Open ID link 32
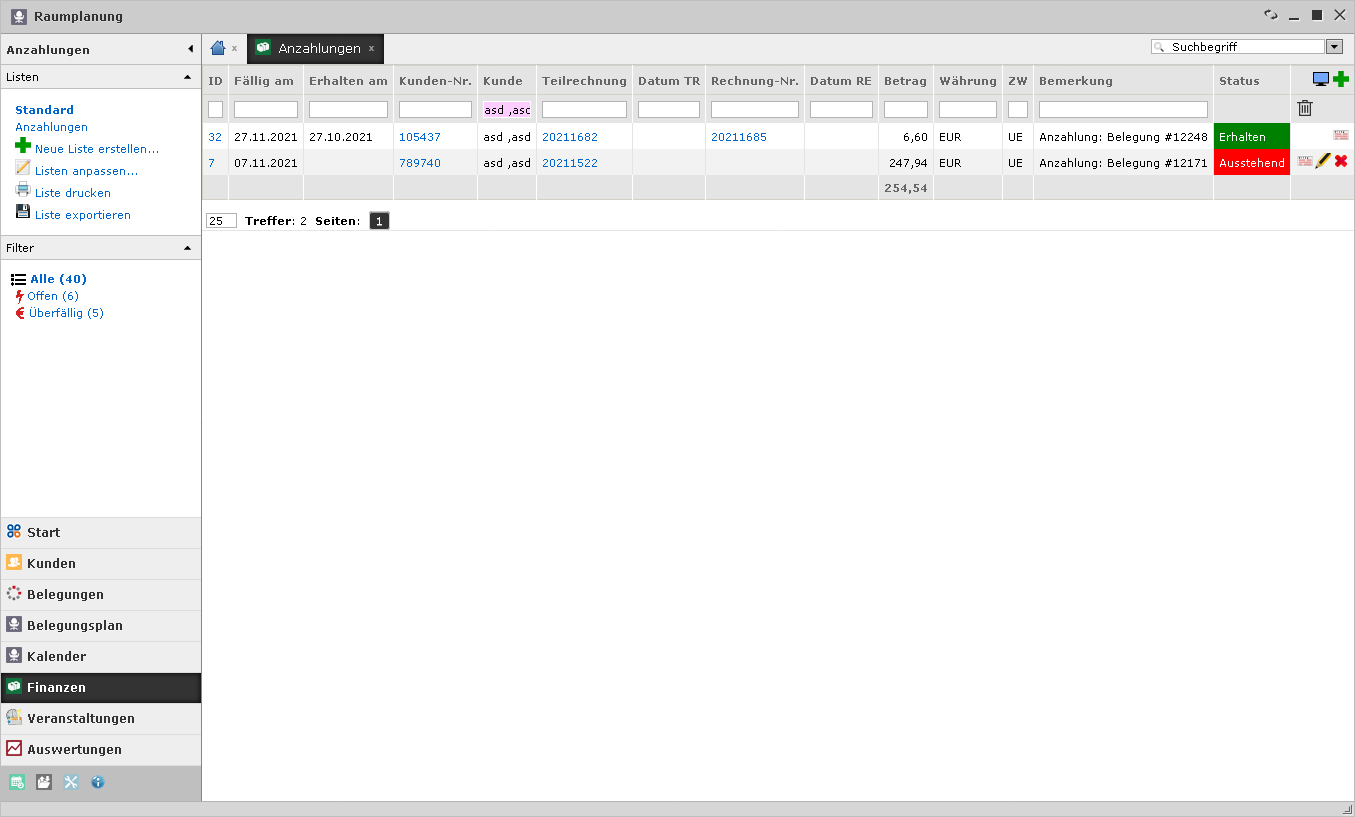The width and height of the screenshot is (1355, 817). [x=215, y=137]
